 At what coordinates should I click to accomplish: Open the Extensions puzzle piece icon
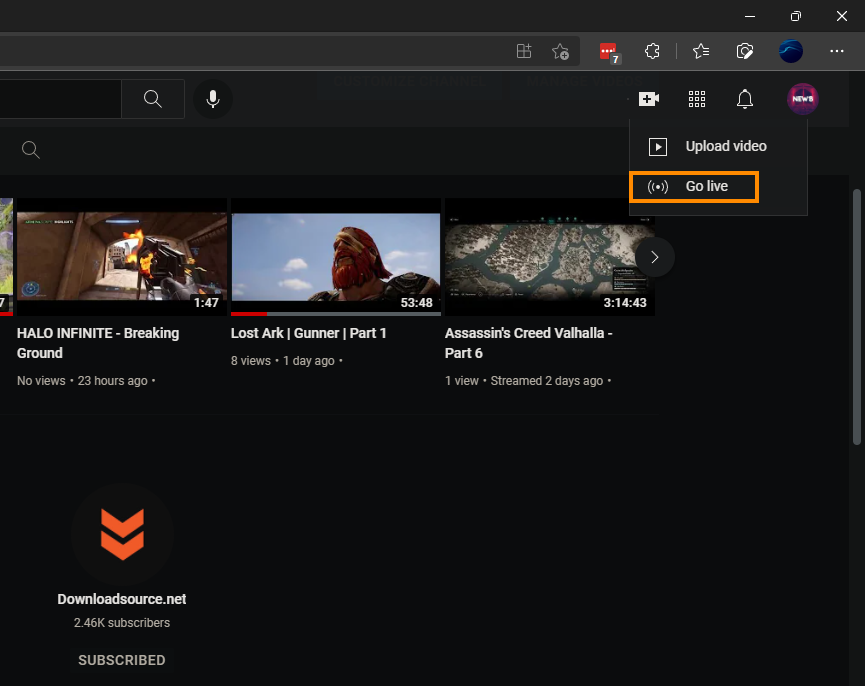652,51
